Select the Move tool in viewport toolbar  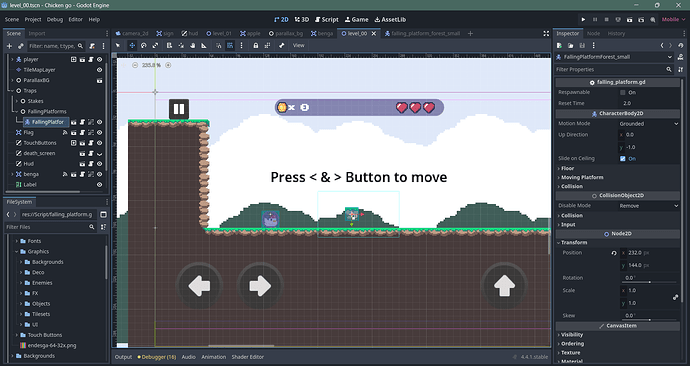pyautogui.click(x=132, y=45)
